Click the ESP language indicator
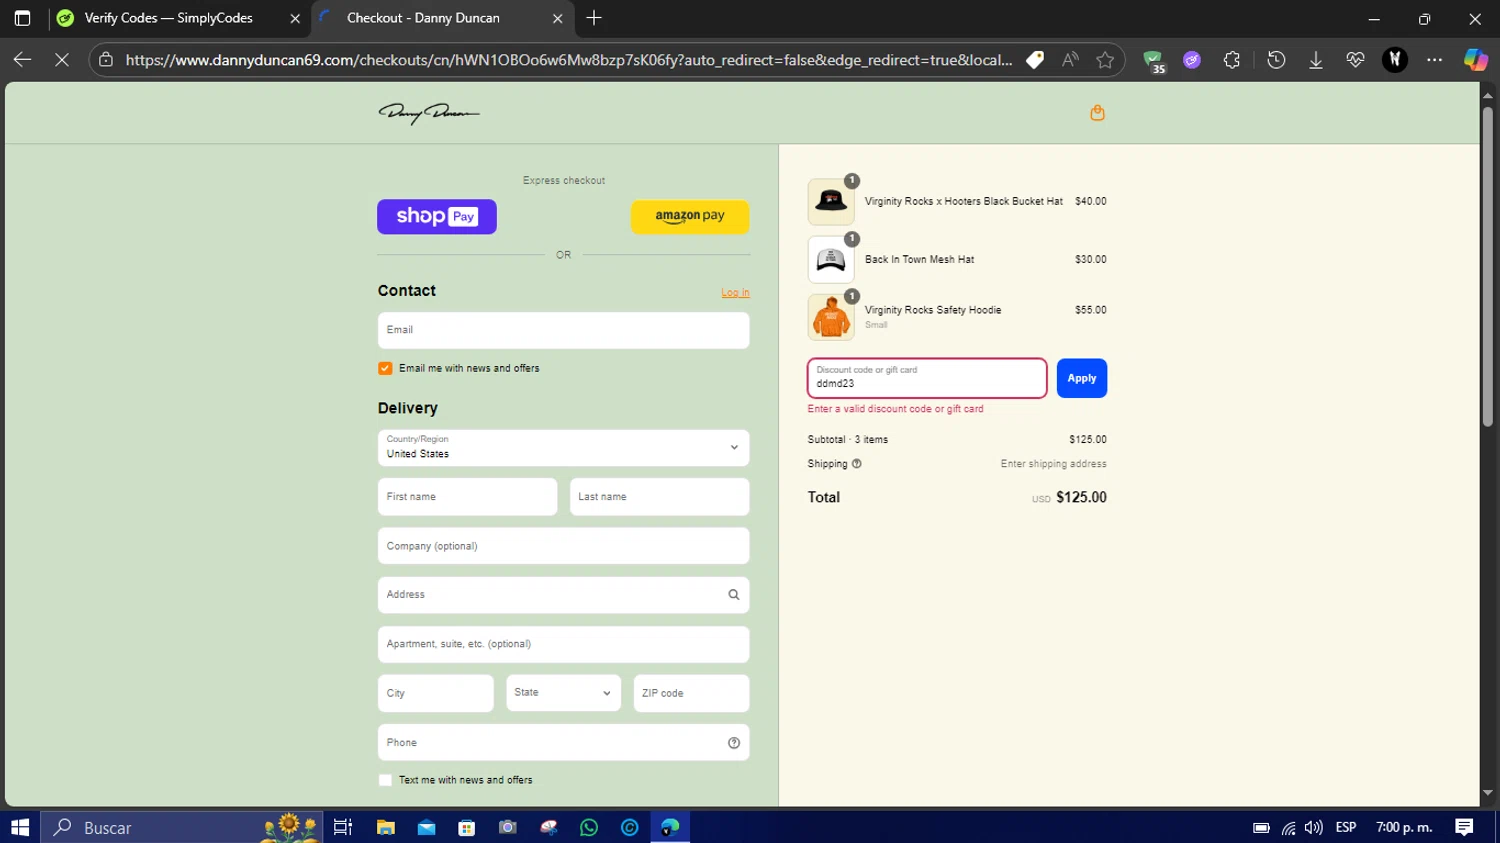The image size is (1500, 843). tap(1346, 827)
